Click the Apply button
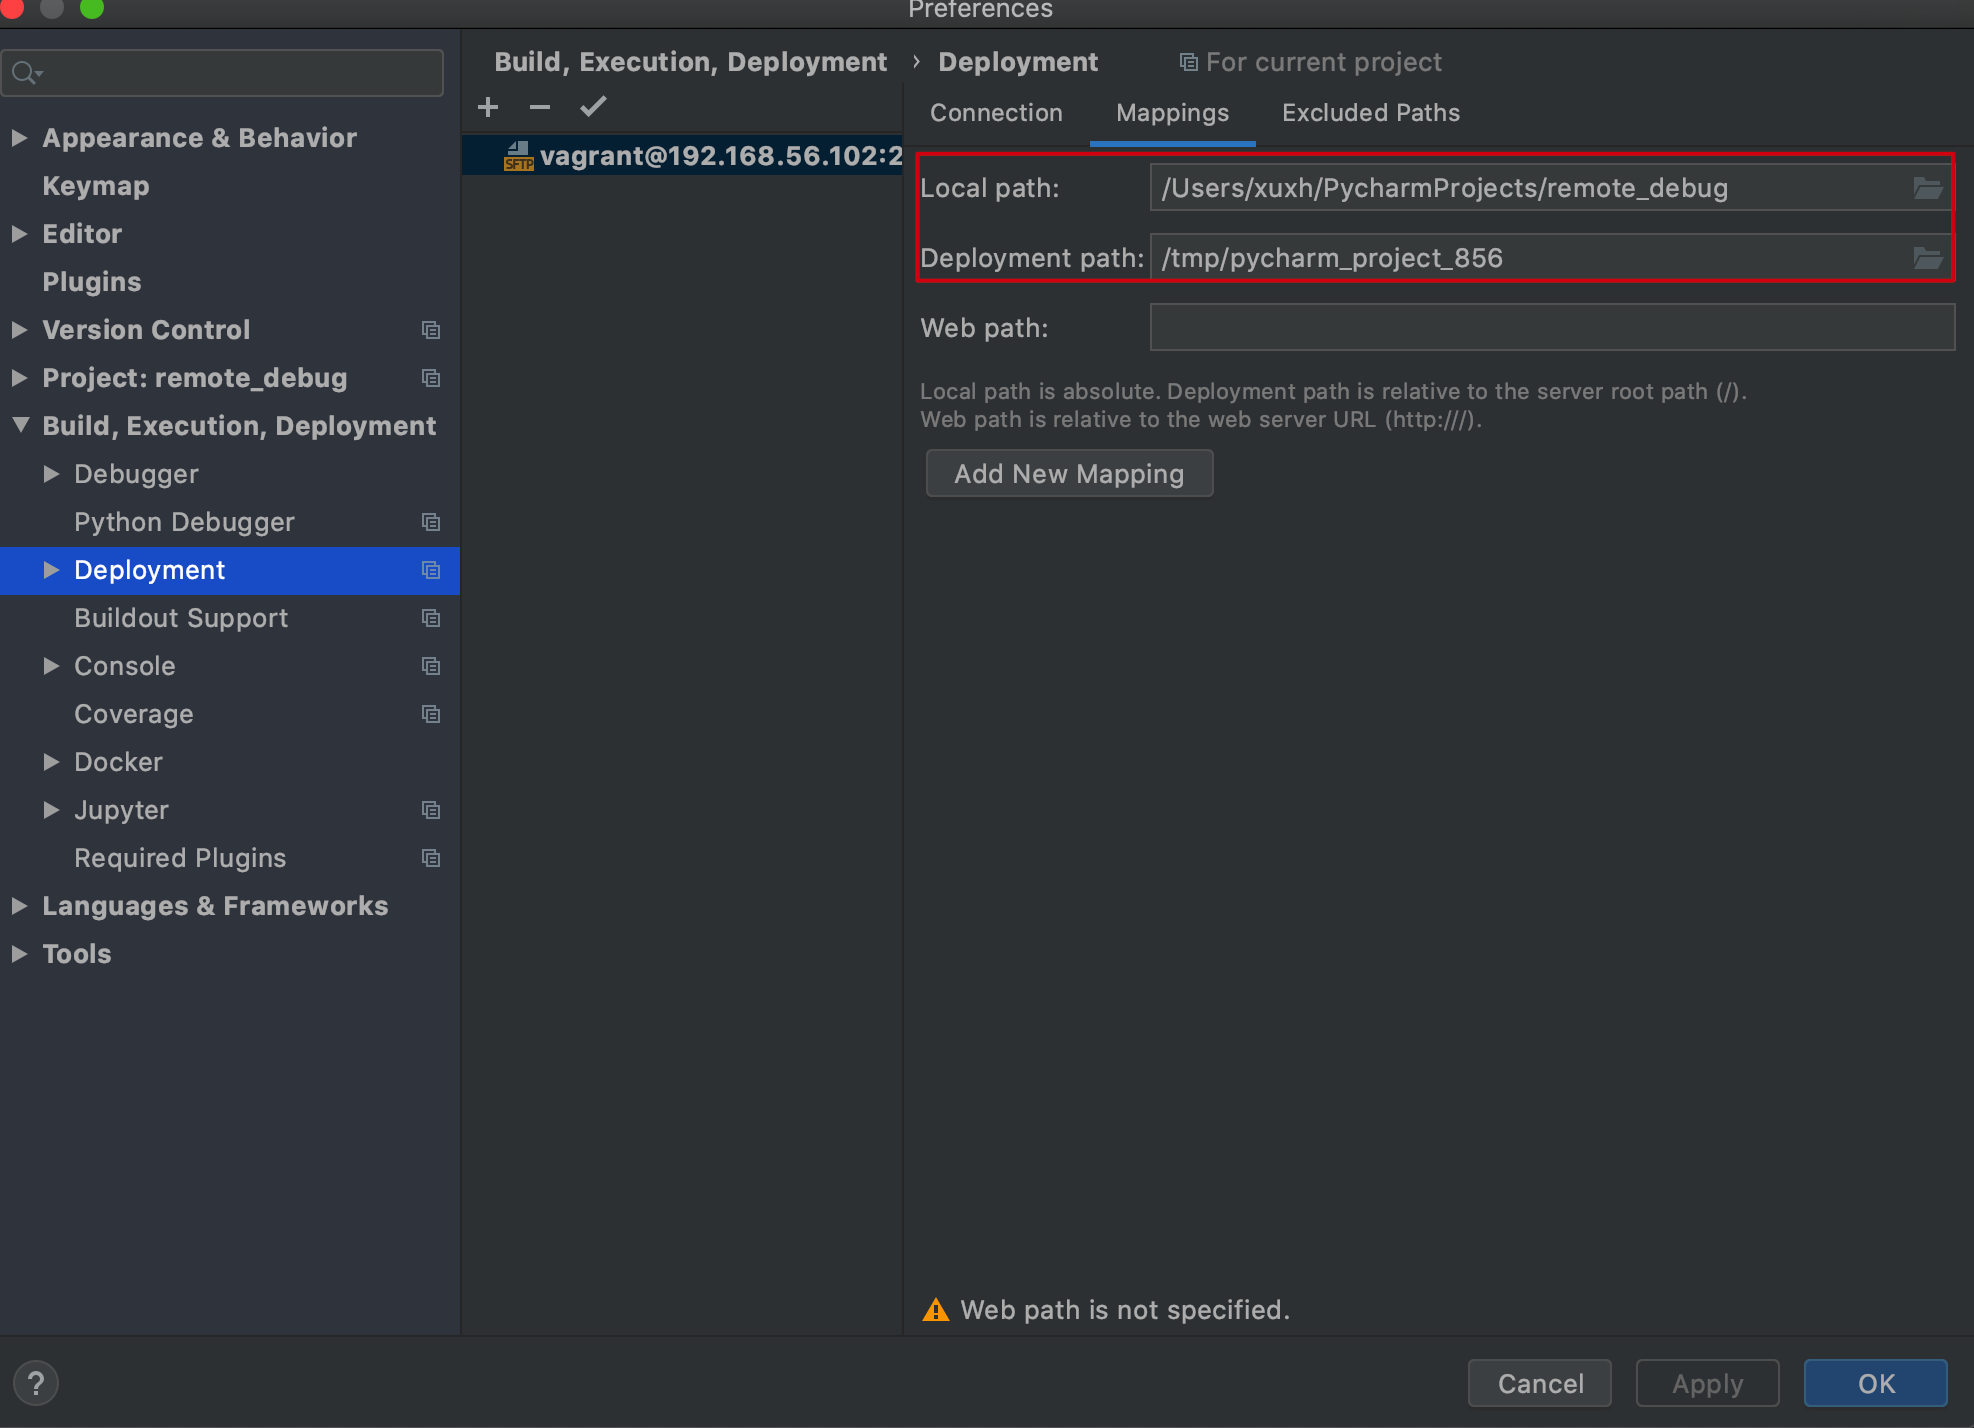 coord(1707,1383)
